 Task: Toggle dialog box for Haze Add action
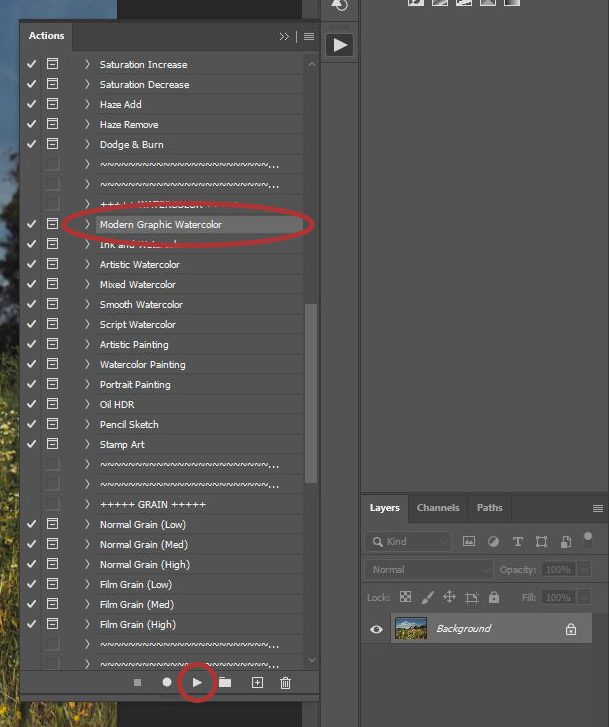52,104
